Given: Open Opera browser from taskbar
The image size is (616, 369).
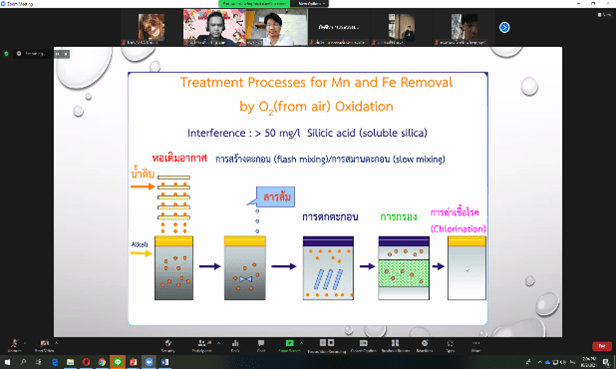Looking at the screenshot, I should point(86,362).
